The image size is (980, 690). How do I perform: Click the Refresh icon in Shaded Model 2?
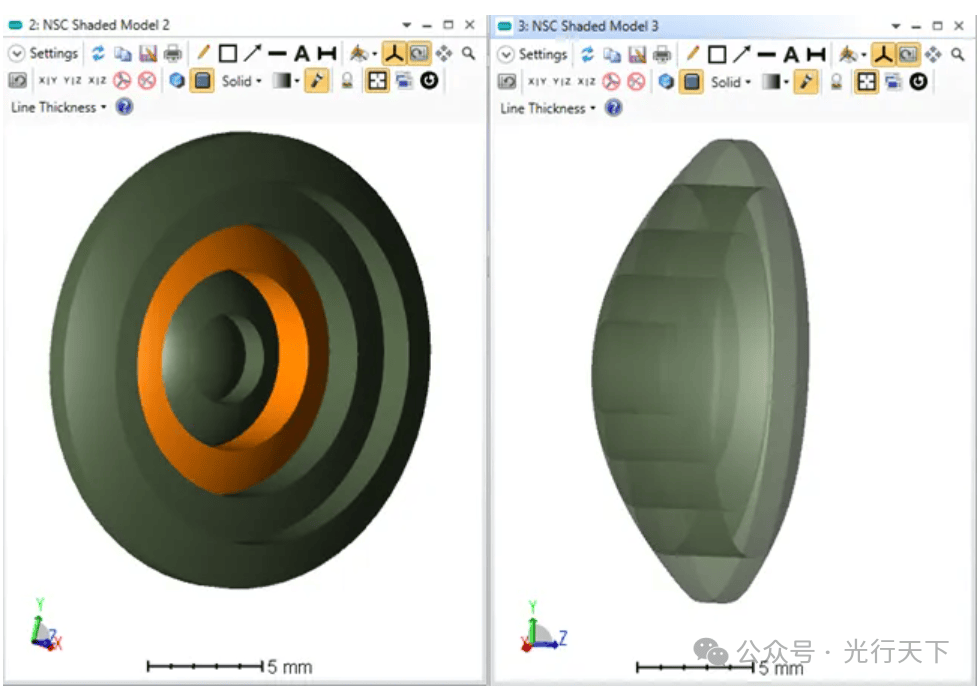(x=98, y=54)
